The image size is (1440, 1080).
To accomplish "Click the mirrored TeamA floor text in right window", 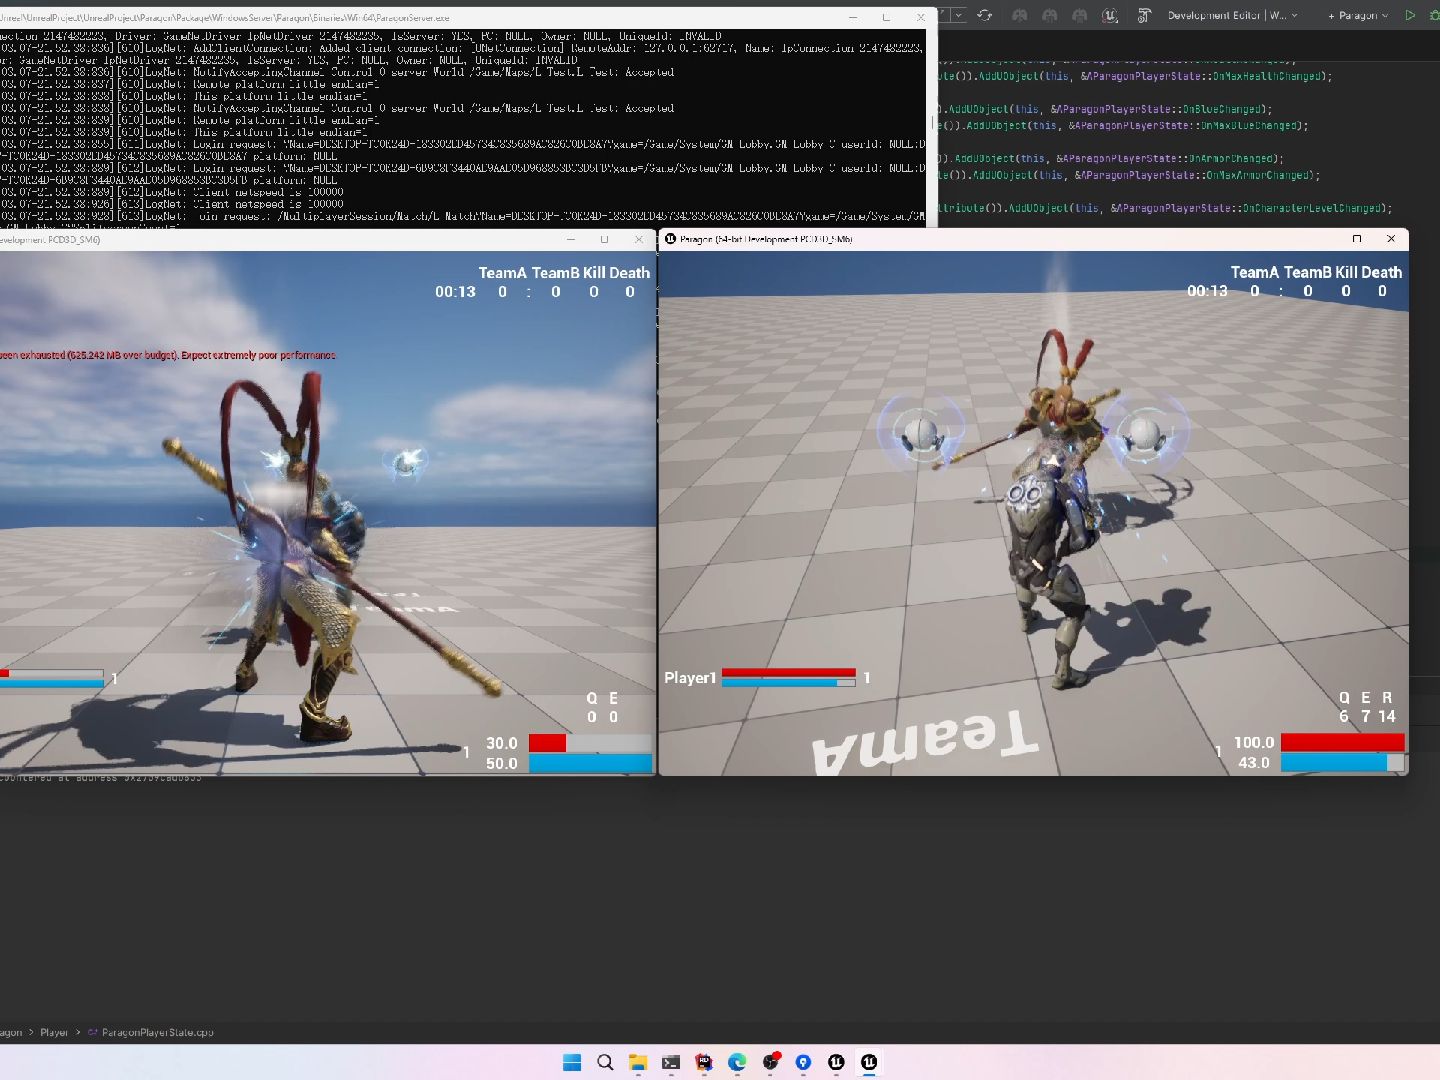I will click(925, 743).
